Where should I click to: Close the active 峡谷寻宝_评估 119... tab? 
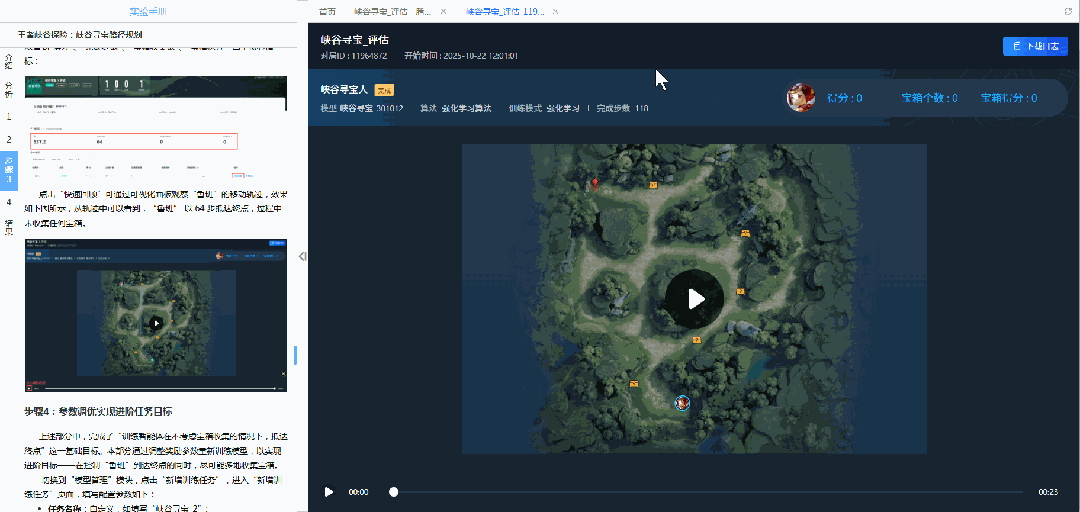pyautogui.click(x=555, y=11)
